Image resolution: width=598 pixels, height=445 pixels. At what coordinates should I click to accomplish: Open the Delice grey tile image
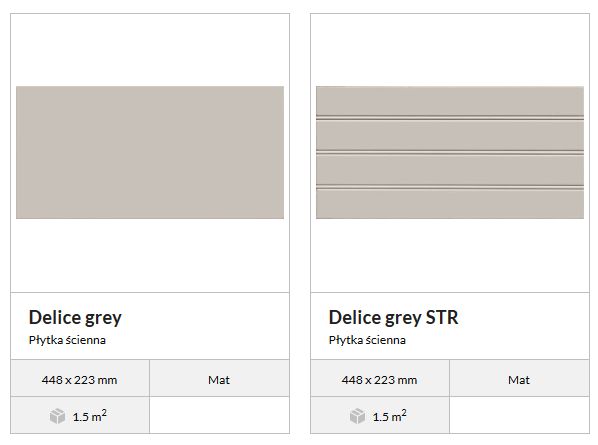click(x=150, y=152)
